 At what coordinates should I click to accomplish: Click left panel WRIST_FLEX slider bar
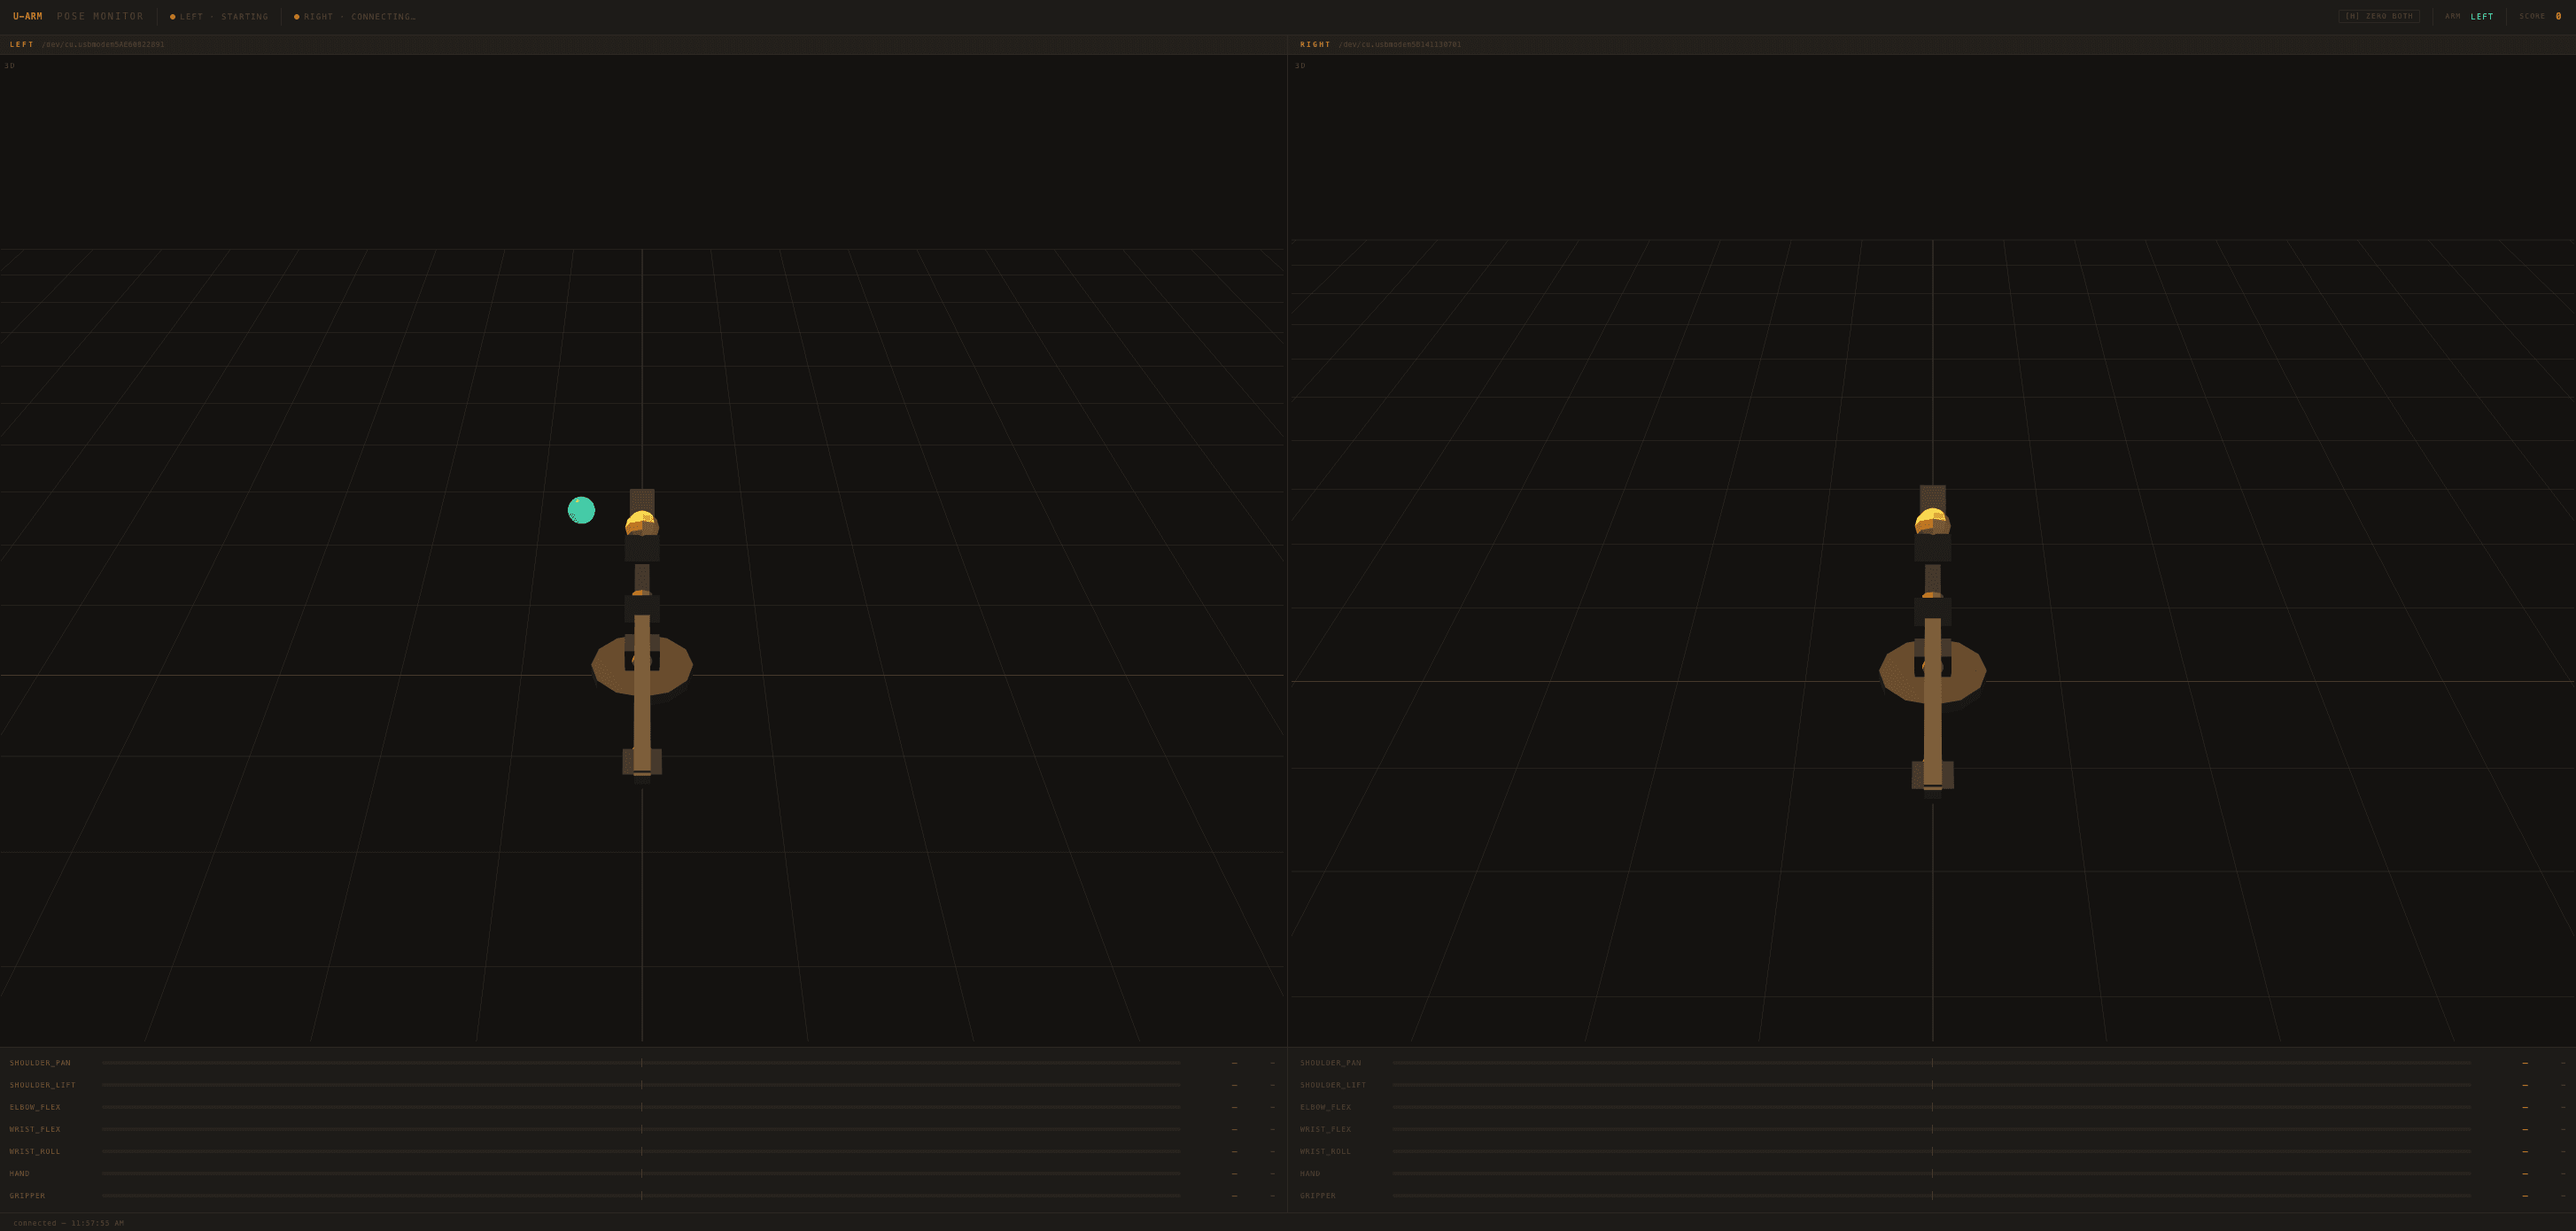point(641,1129)
